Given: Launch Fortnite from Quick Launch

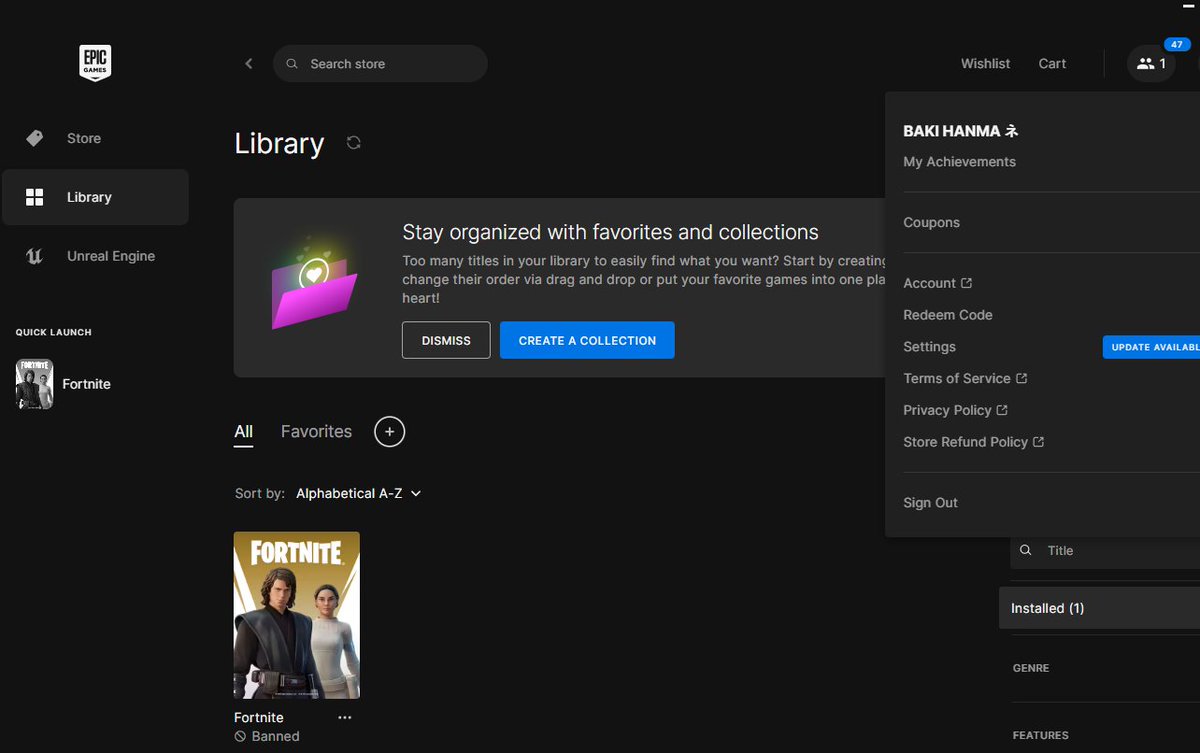Looking at the screenshot, I should [64, 384].
